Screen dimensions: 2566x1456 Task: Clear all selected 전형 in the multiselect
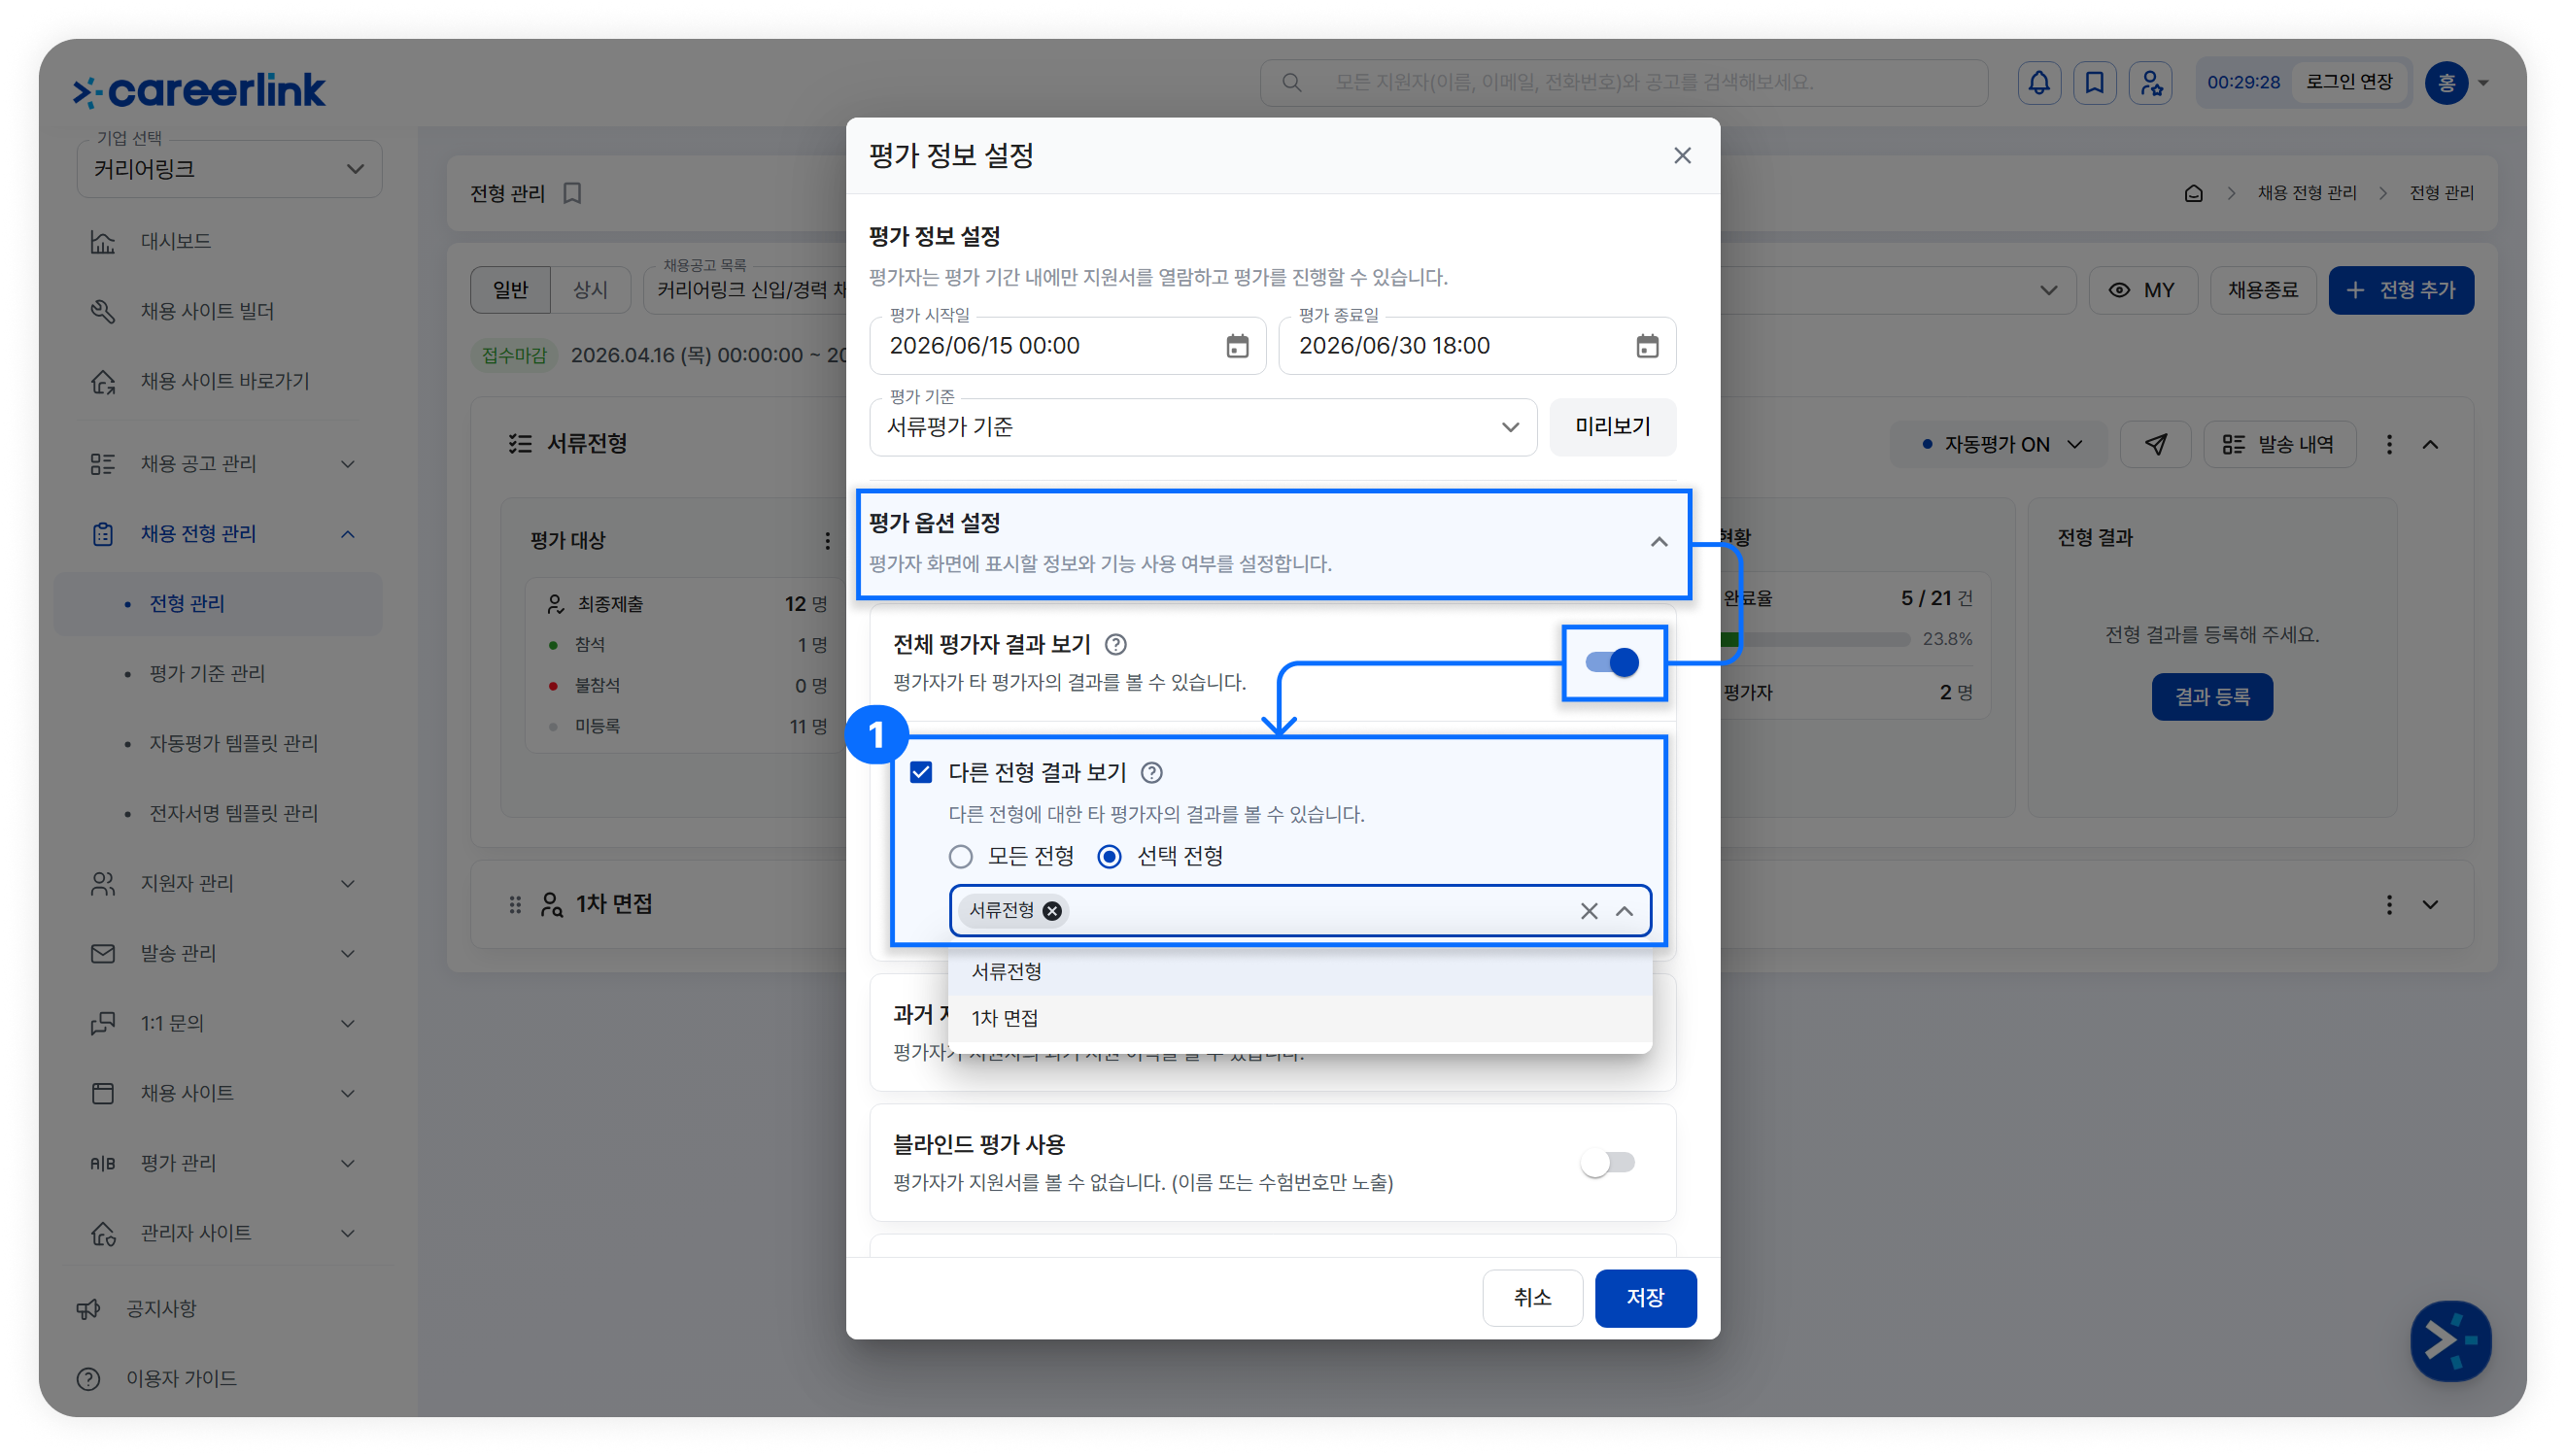1588,910
